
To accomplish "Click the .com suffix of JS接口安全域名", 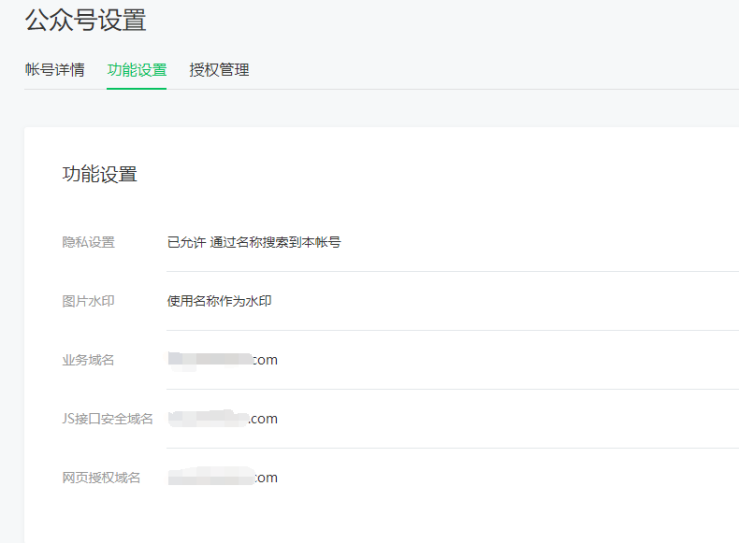I will [x=264, y=419].
